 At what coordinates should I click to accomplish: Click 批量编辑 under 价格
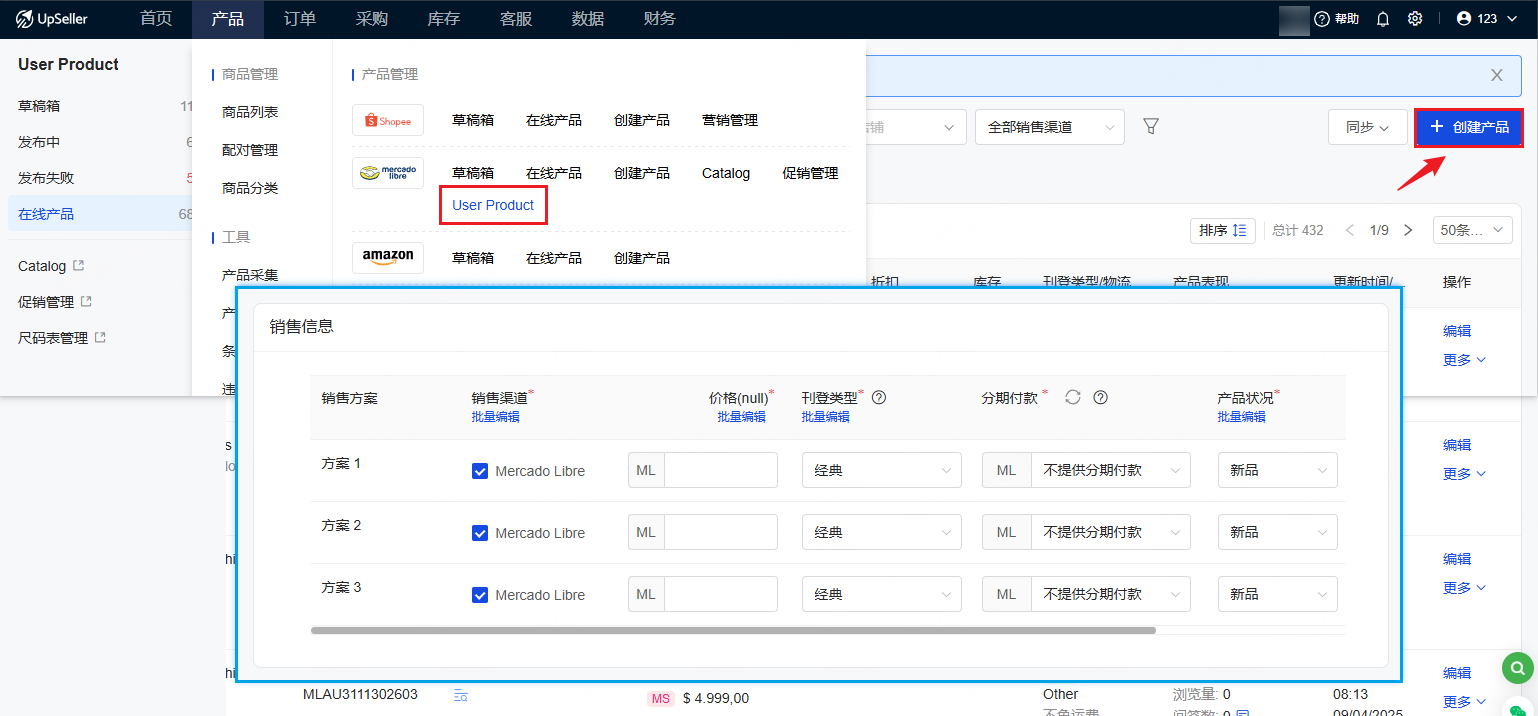[x=741, y=417]
